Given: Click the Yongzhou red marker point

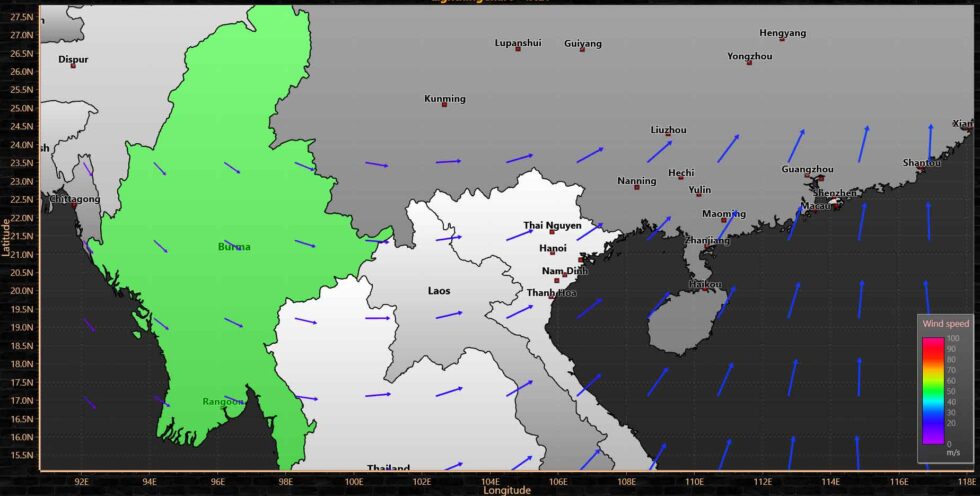Looking at the screenshot, I should coord(749,62).
